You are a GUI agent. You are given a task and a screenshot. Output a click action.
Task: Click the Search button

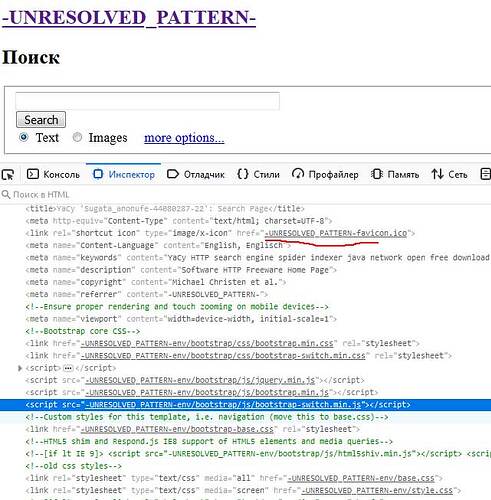point(41,120)
